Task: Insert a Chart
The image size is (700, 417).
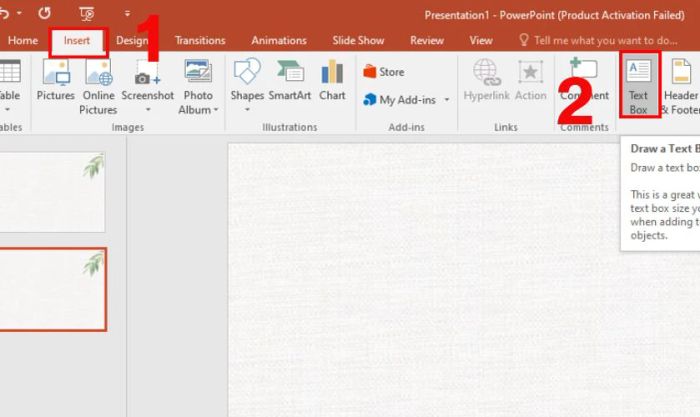Action: coord(332,79)
